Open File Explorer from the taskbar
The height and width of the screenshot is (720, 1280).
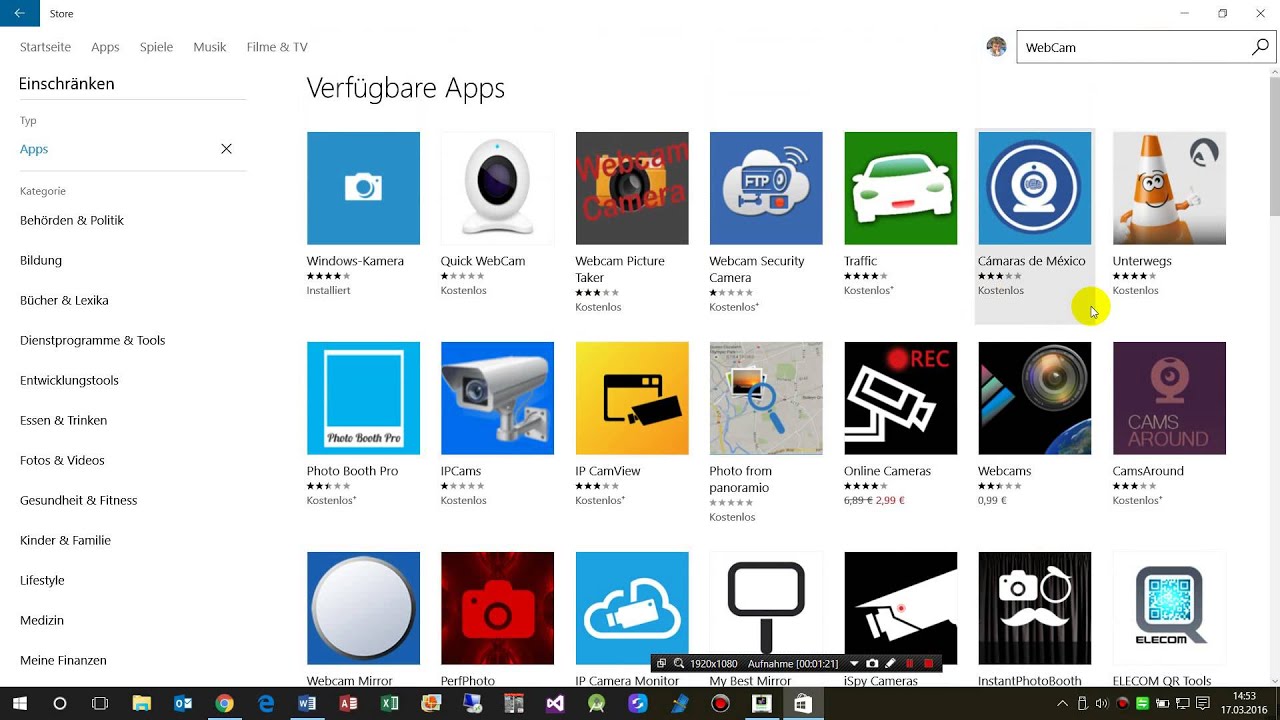141,704
